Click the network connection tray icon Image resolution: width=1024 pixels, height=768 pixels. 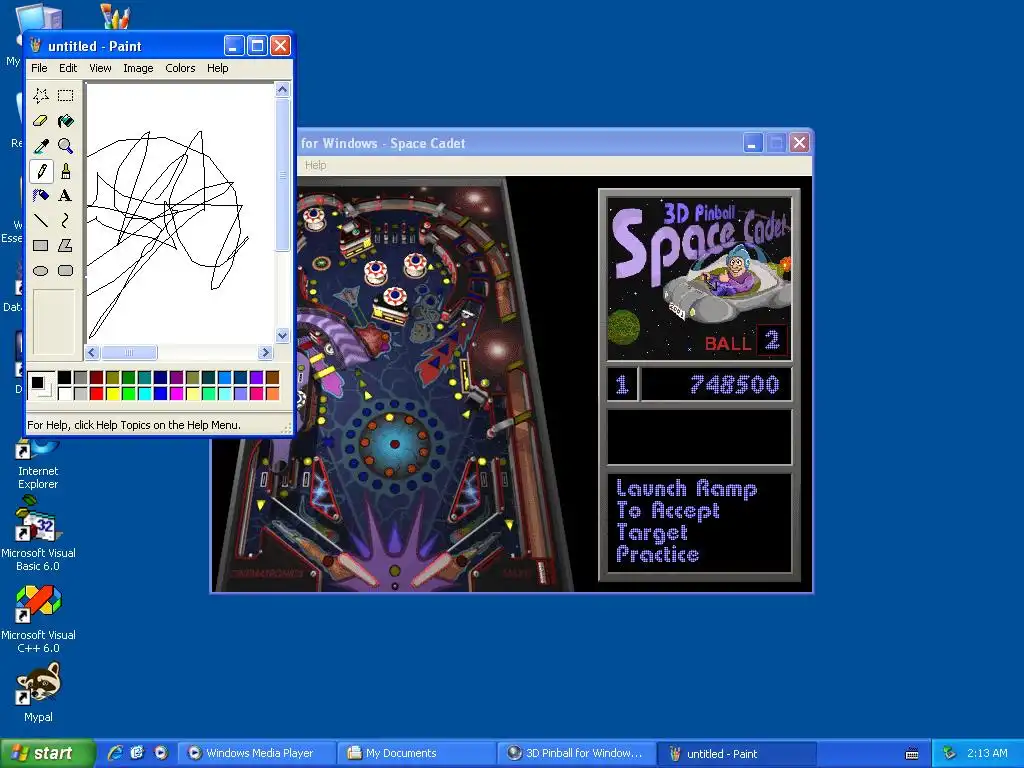949,754
